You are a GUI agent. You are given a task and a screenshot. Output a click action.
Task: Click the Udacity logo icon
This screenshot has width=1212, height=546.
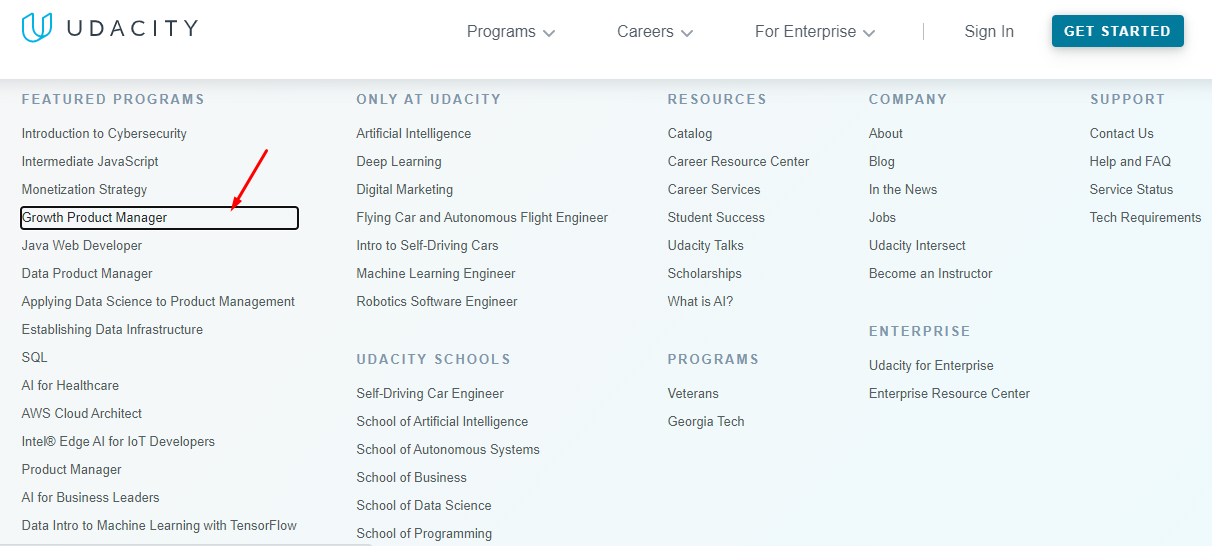36,28
